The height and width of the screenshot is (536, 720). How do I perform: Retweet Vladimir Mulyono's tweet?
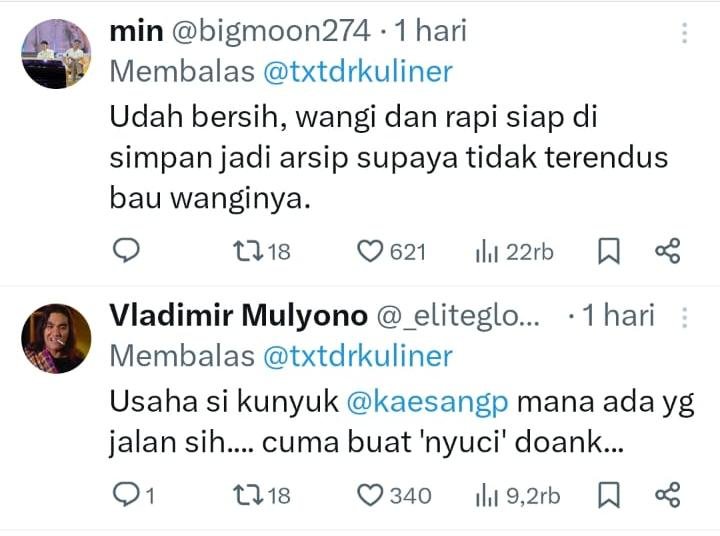coord(246,494)
